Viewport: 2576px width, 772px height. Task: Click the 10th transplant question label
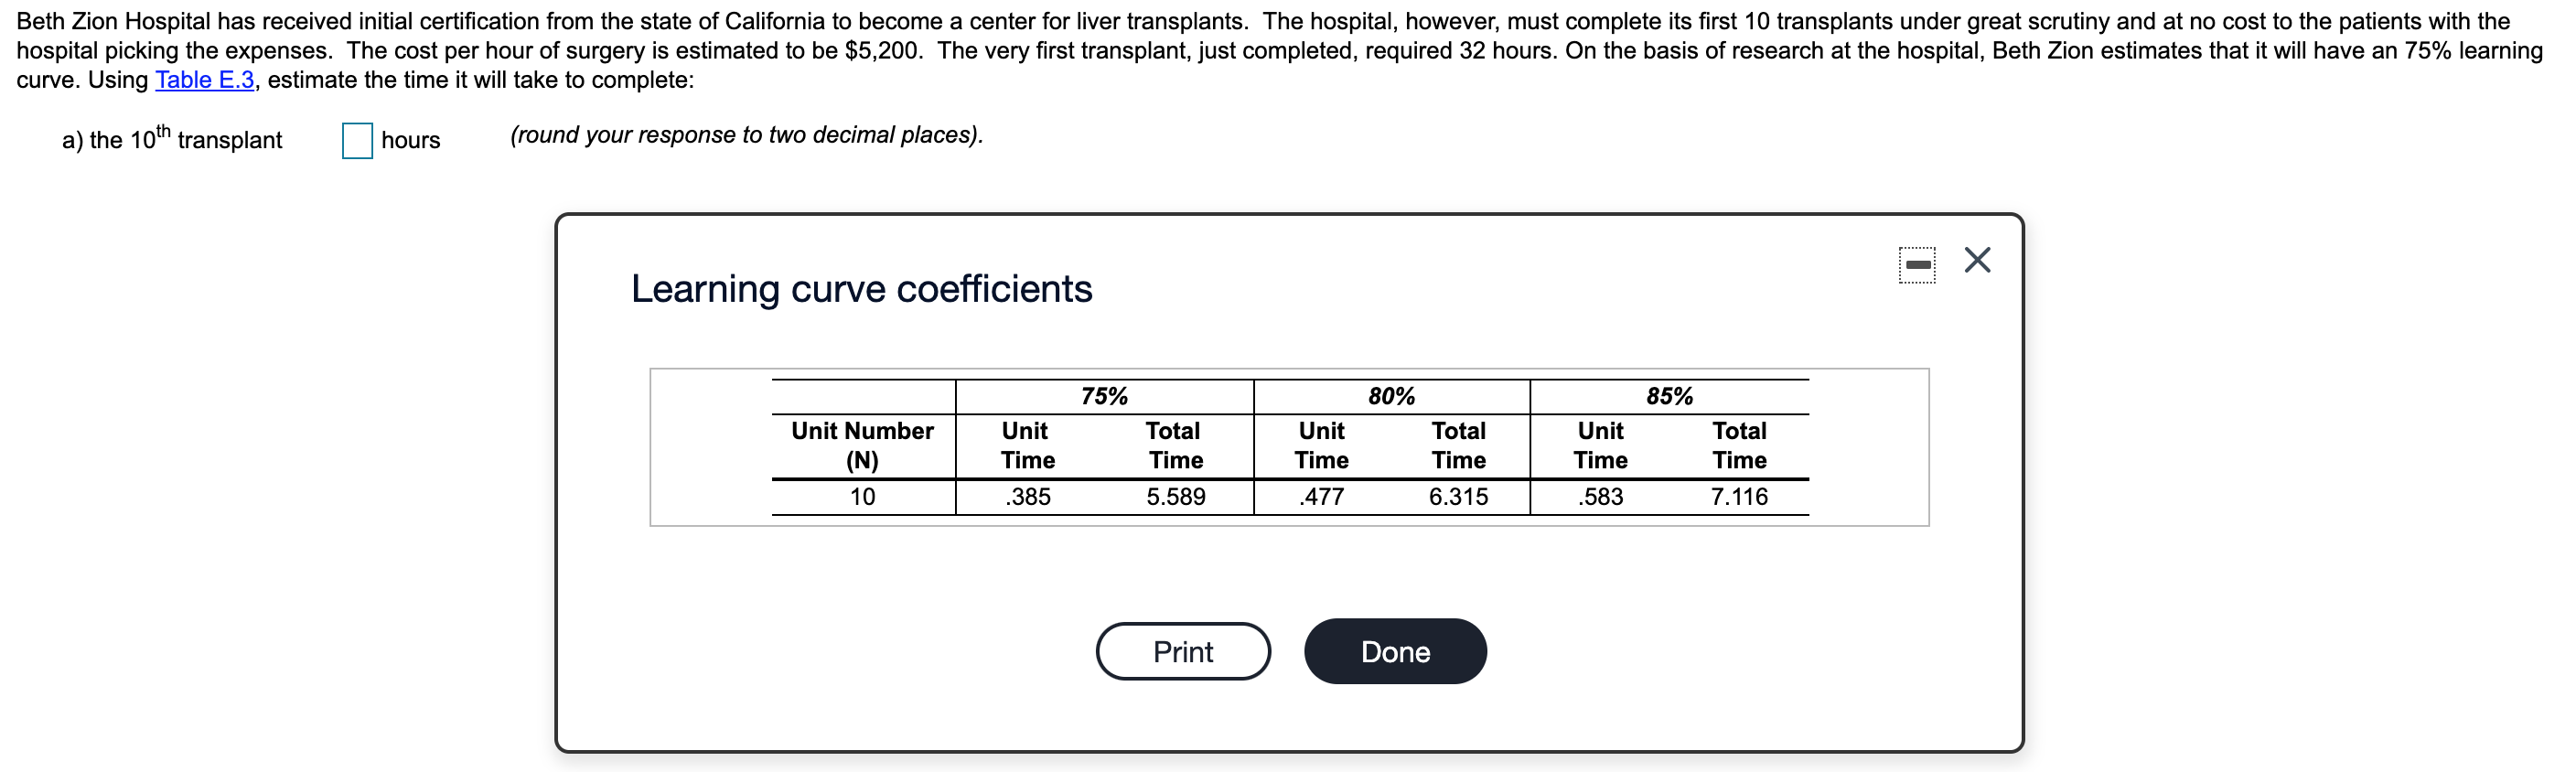click(172, 140)
